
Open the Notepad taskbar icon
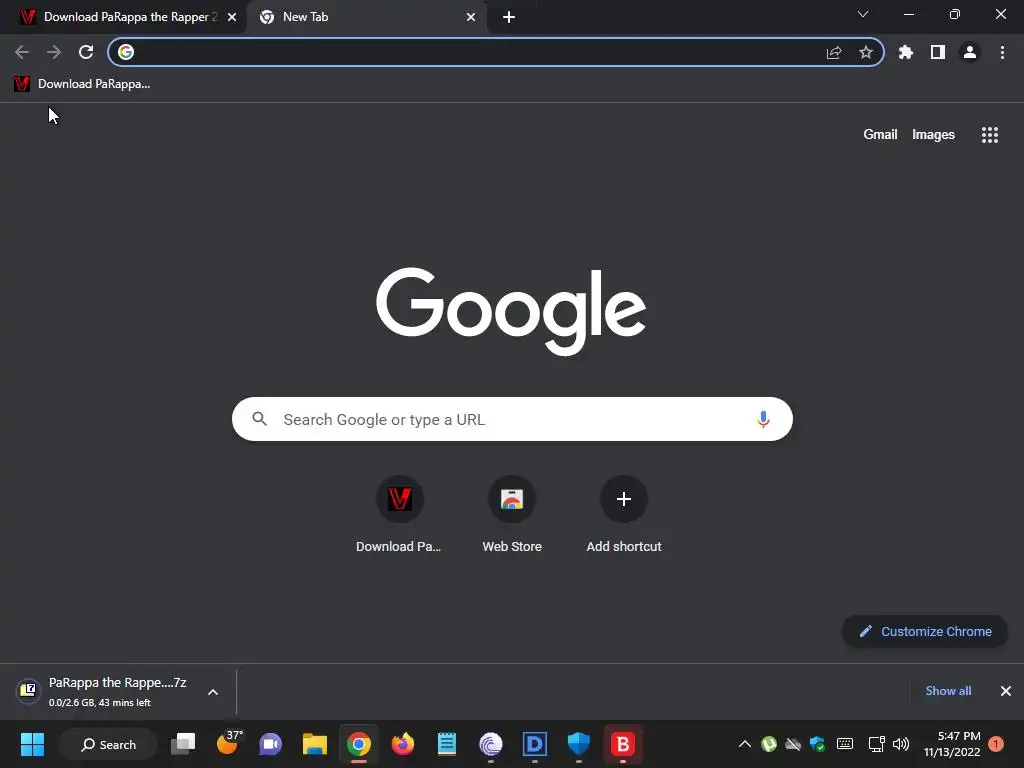447,744
